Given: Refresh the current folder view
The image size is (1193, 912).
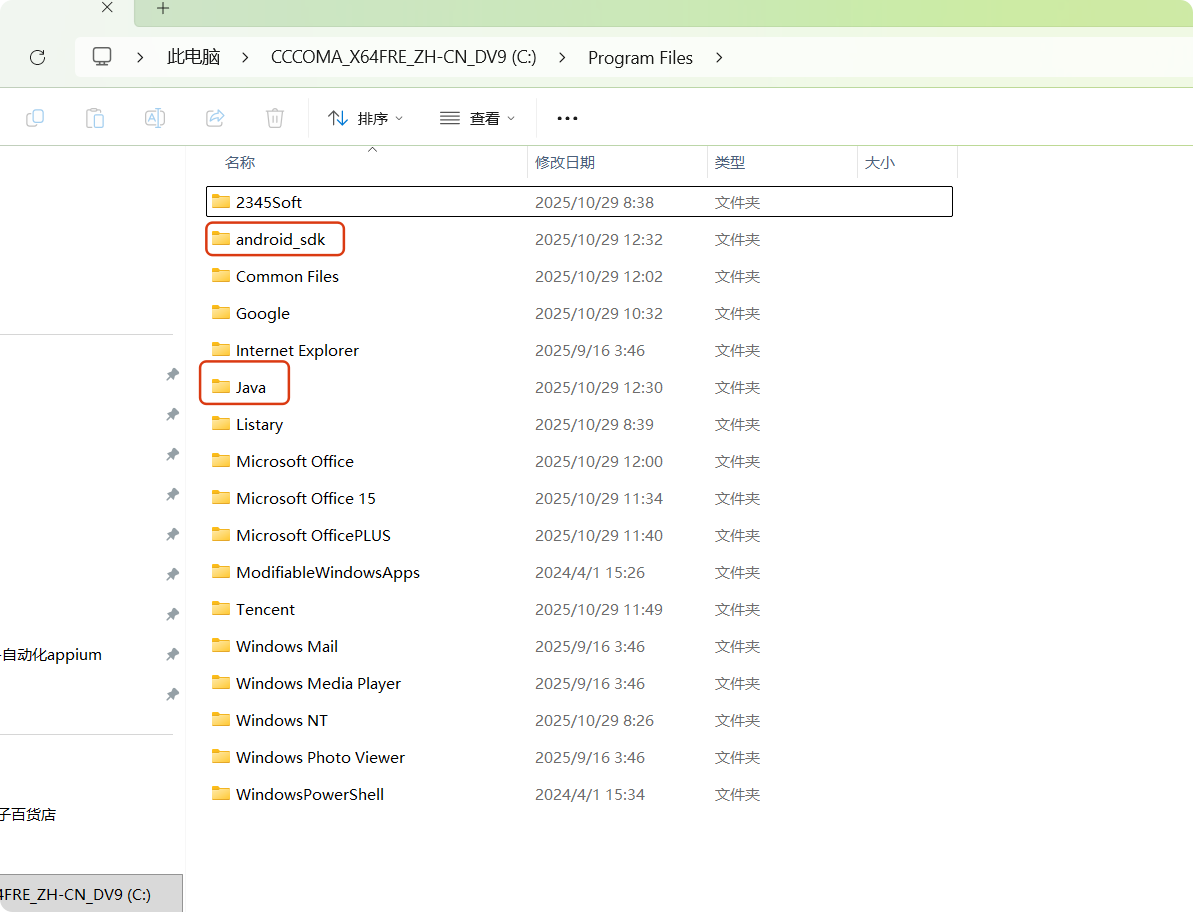Looking at the screenshot, I should pos(37,57).
